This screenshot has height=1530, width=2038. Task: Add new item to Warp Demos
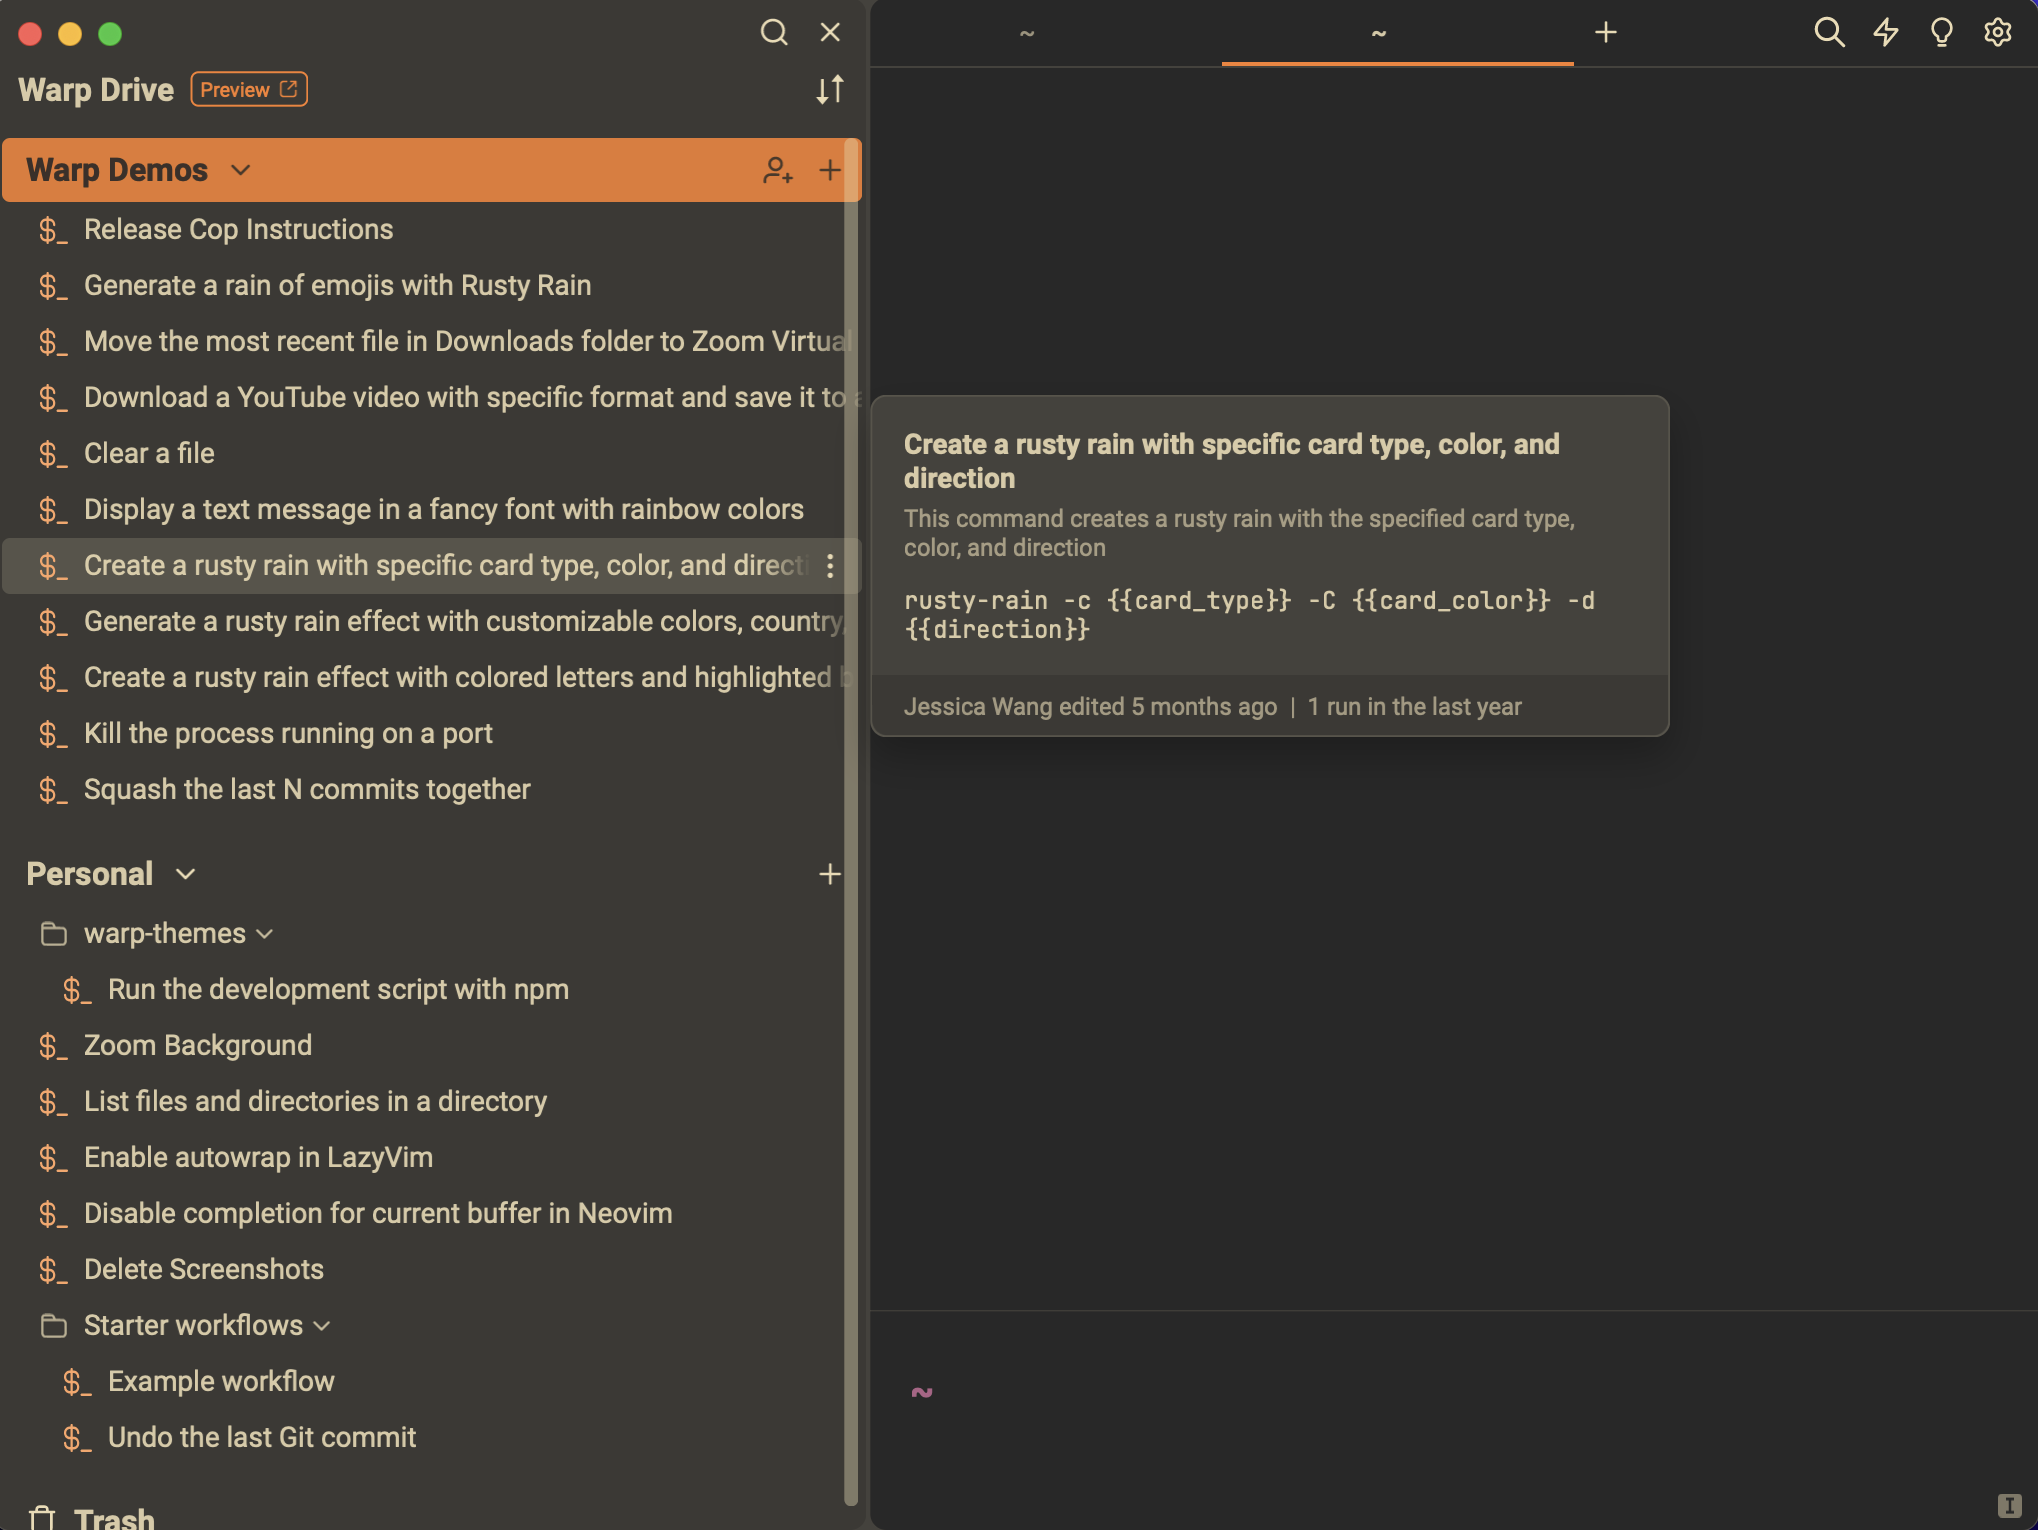pyautogui.click(x=829, y=170)
